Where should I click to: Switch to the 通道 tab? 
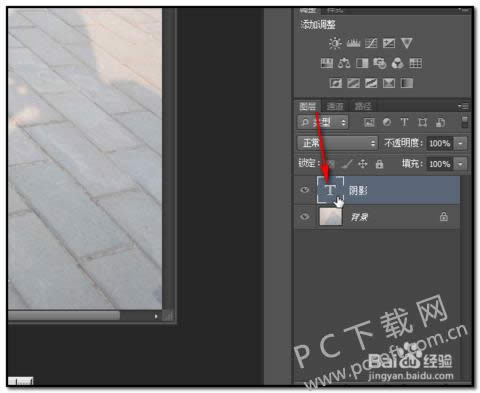click(335, 106)
